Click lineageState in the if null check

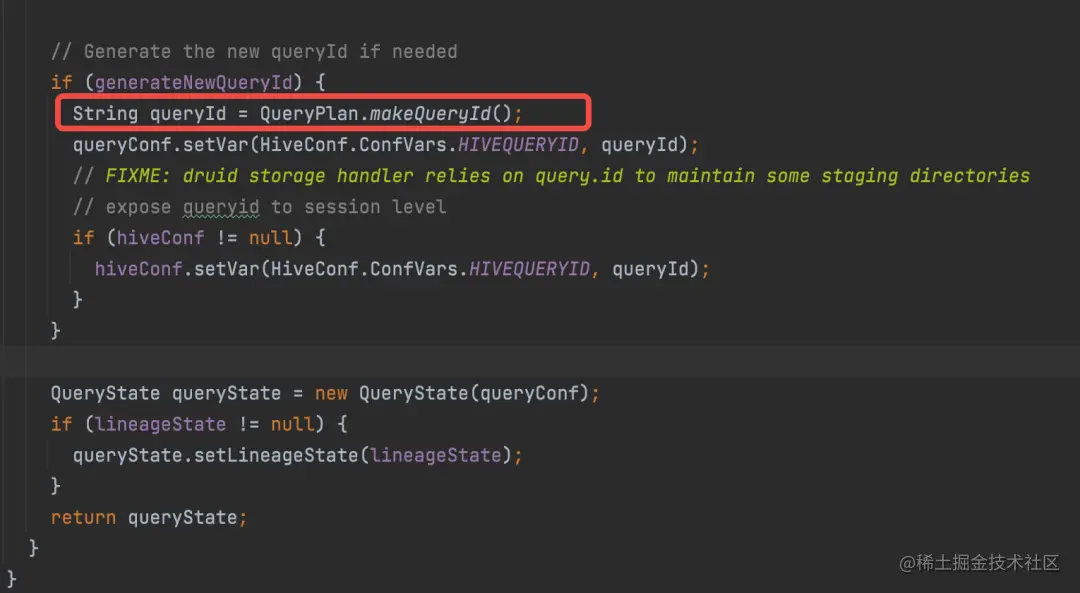160,424
